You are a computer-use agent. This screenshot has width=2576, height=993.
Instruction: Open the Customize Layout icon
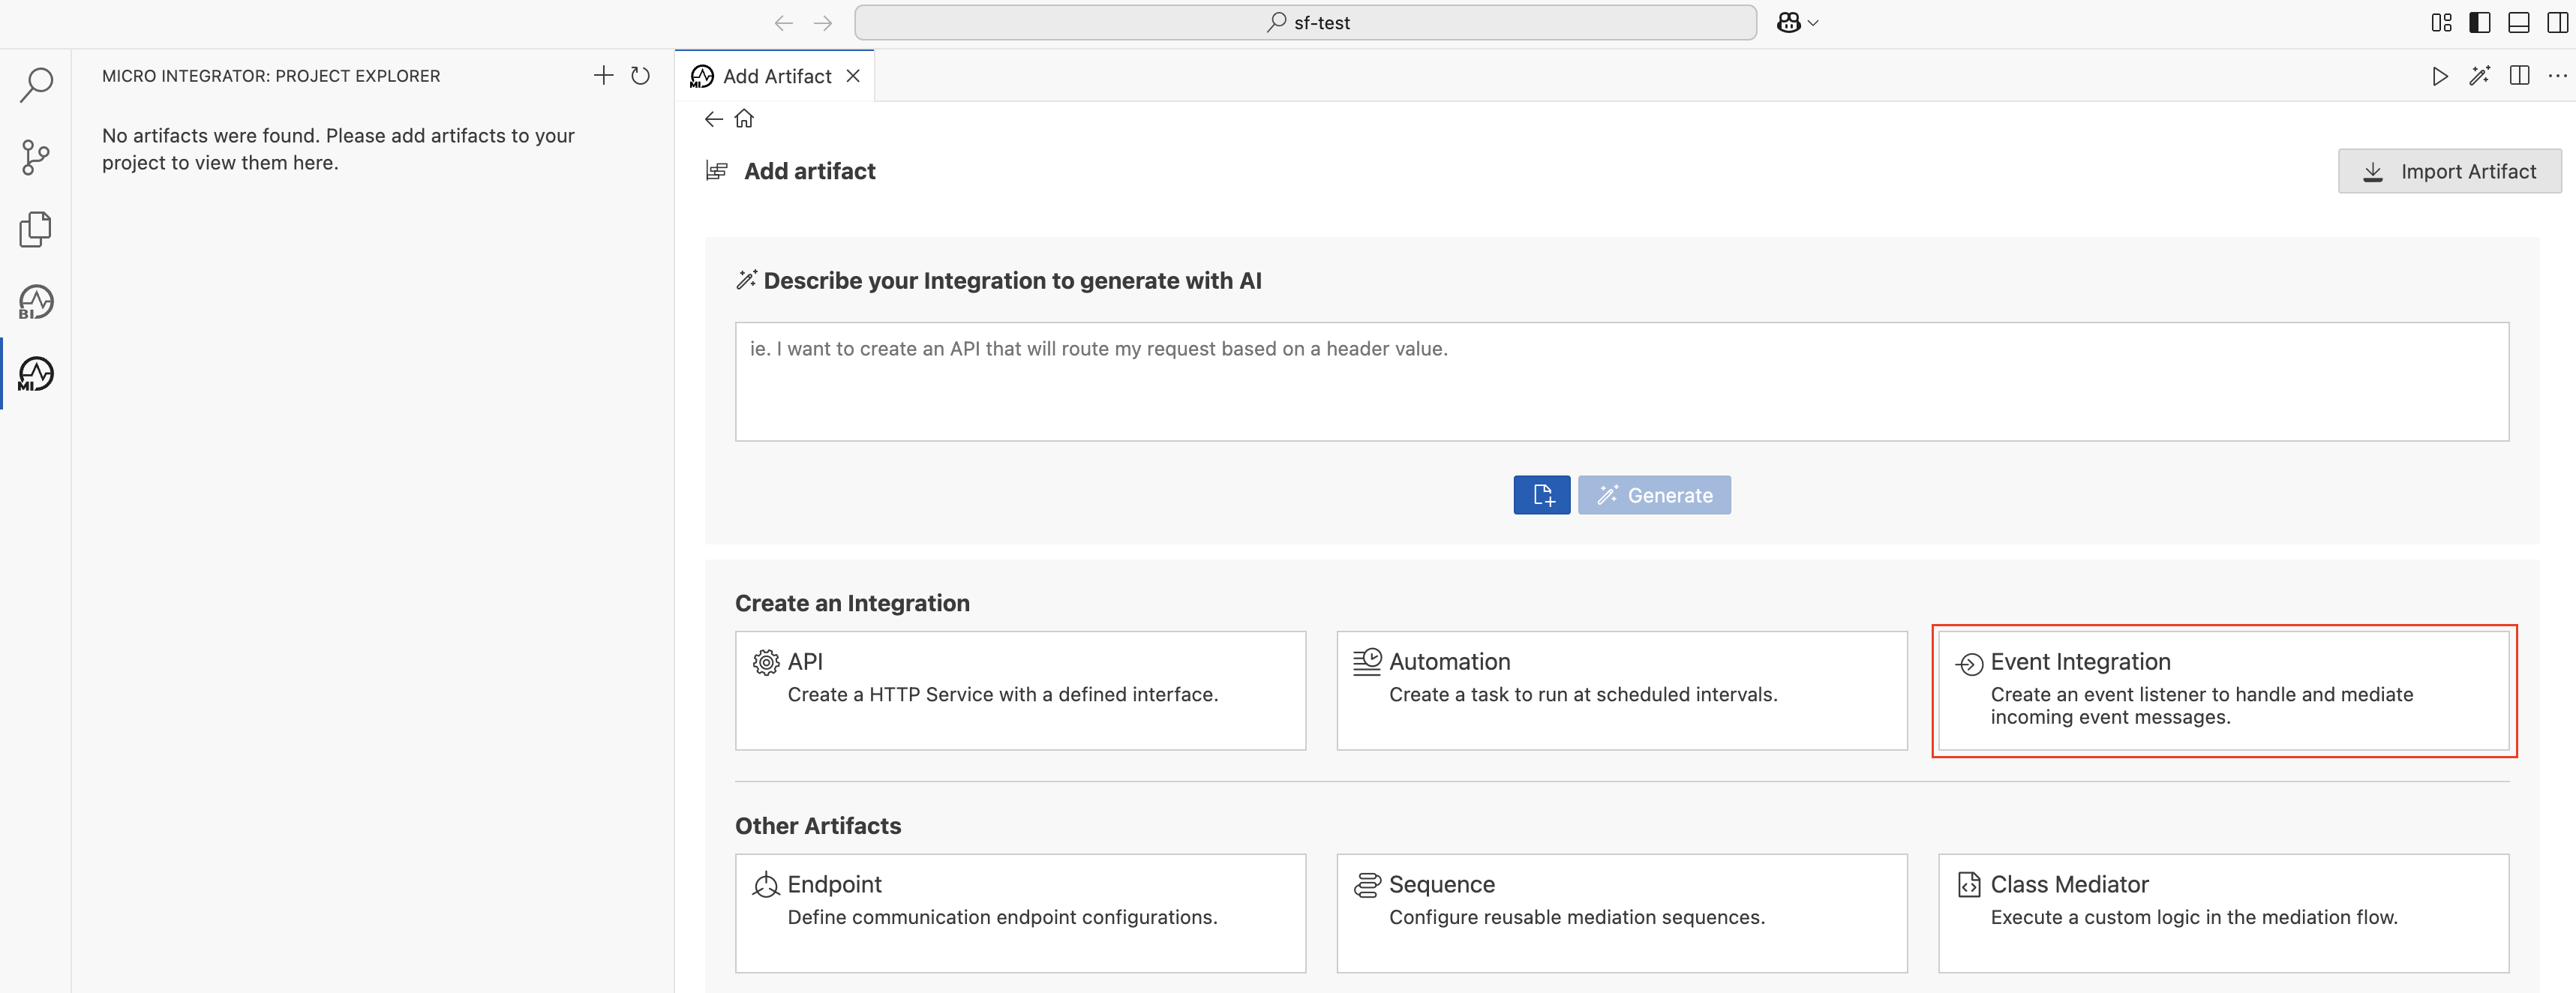[2441, 22]
